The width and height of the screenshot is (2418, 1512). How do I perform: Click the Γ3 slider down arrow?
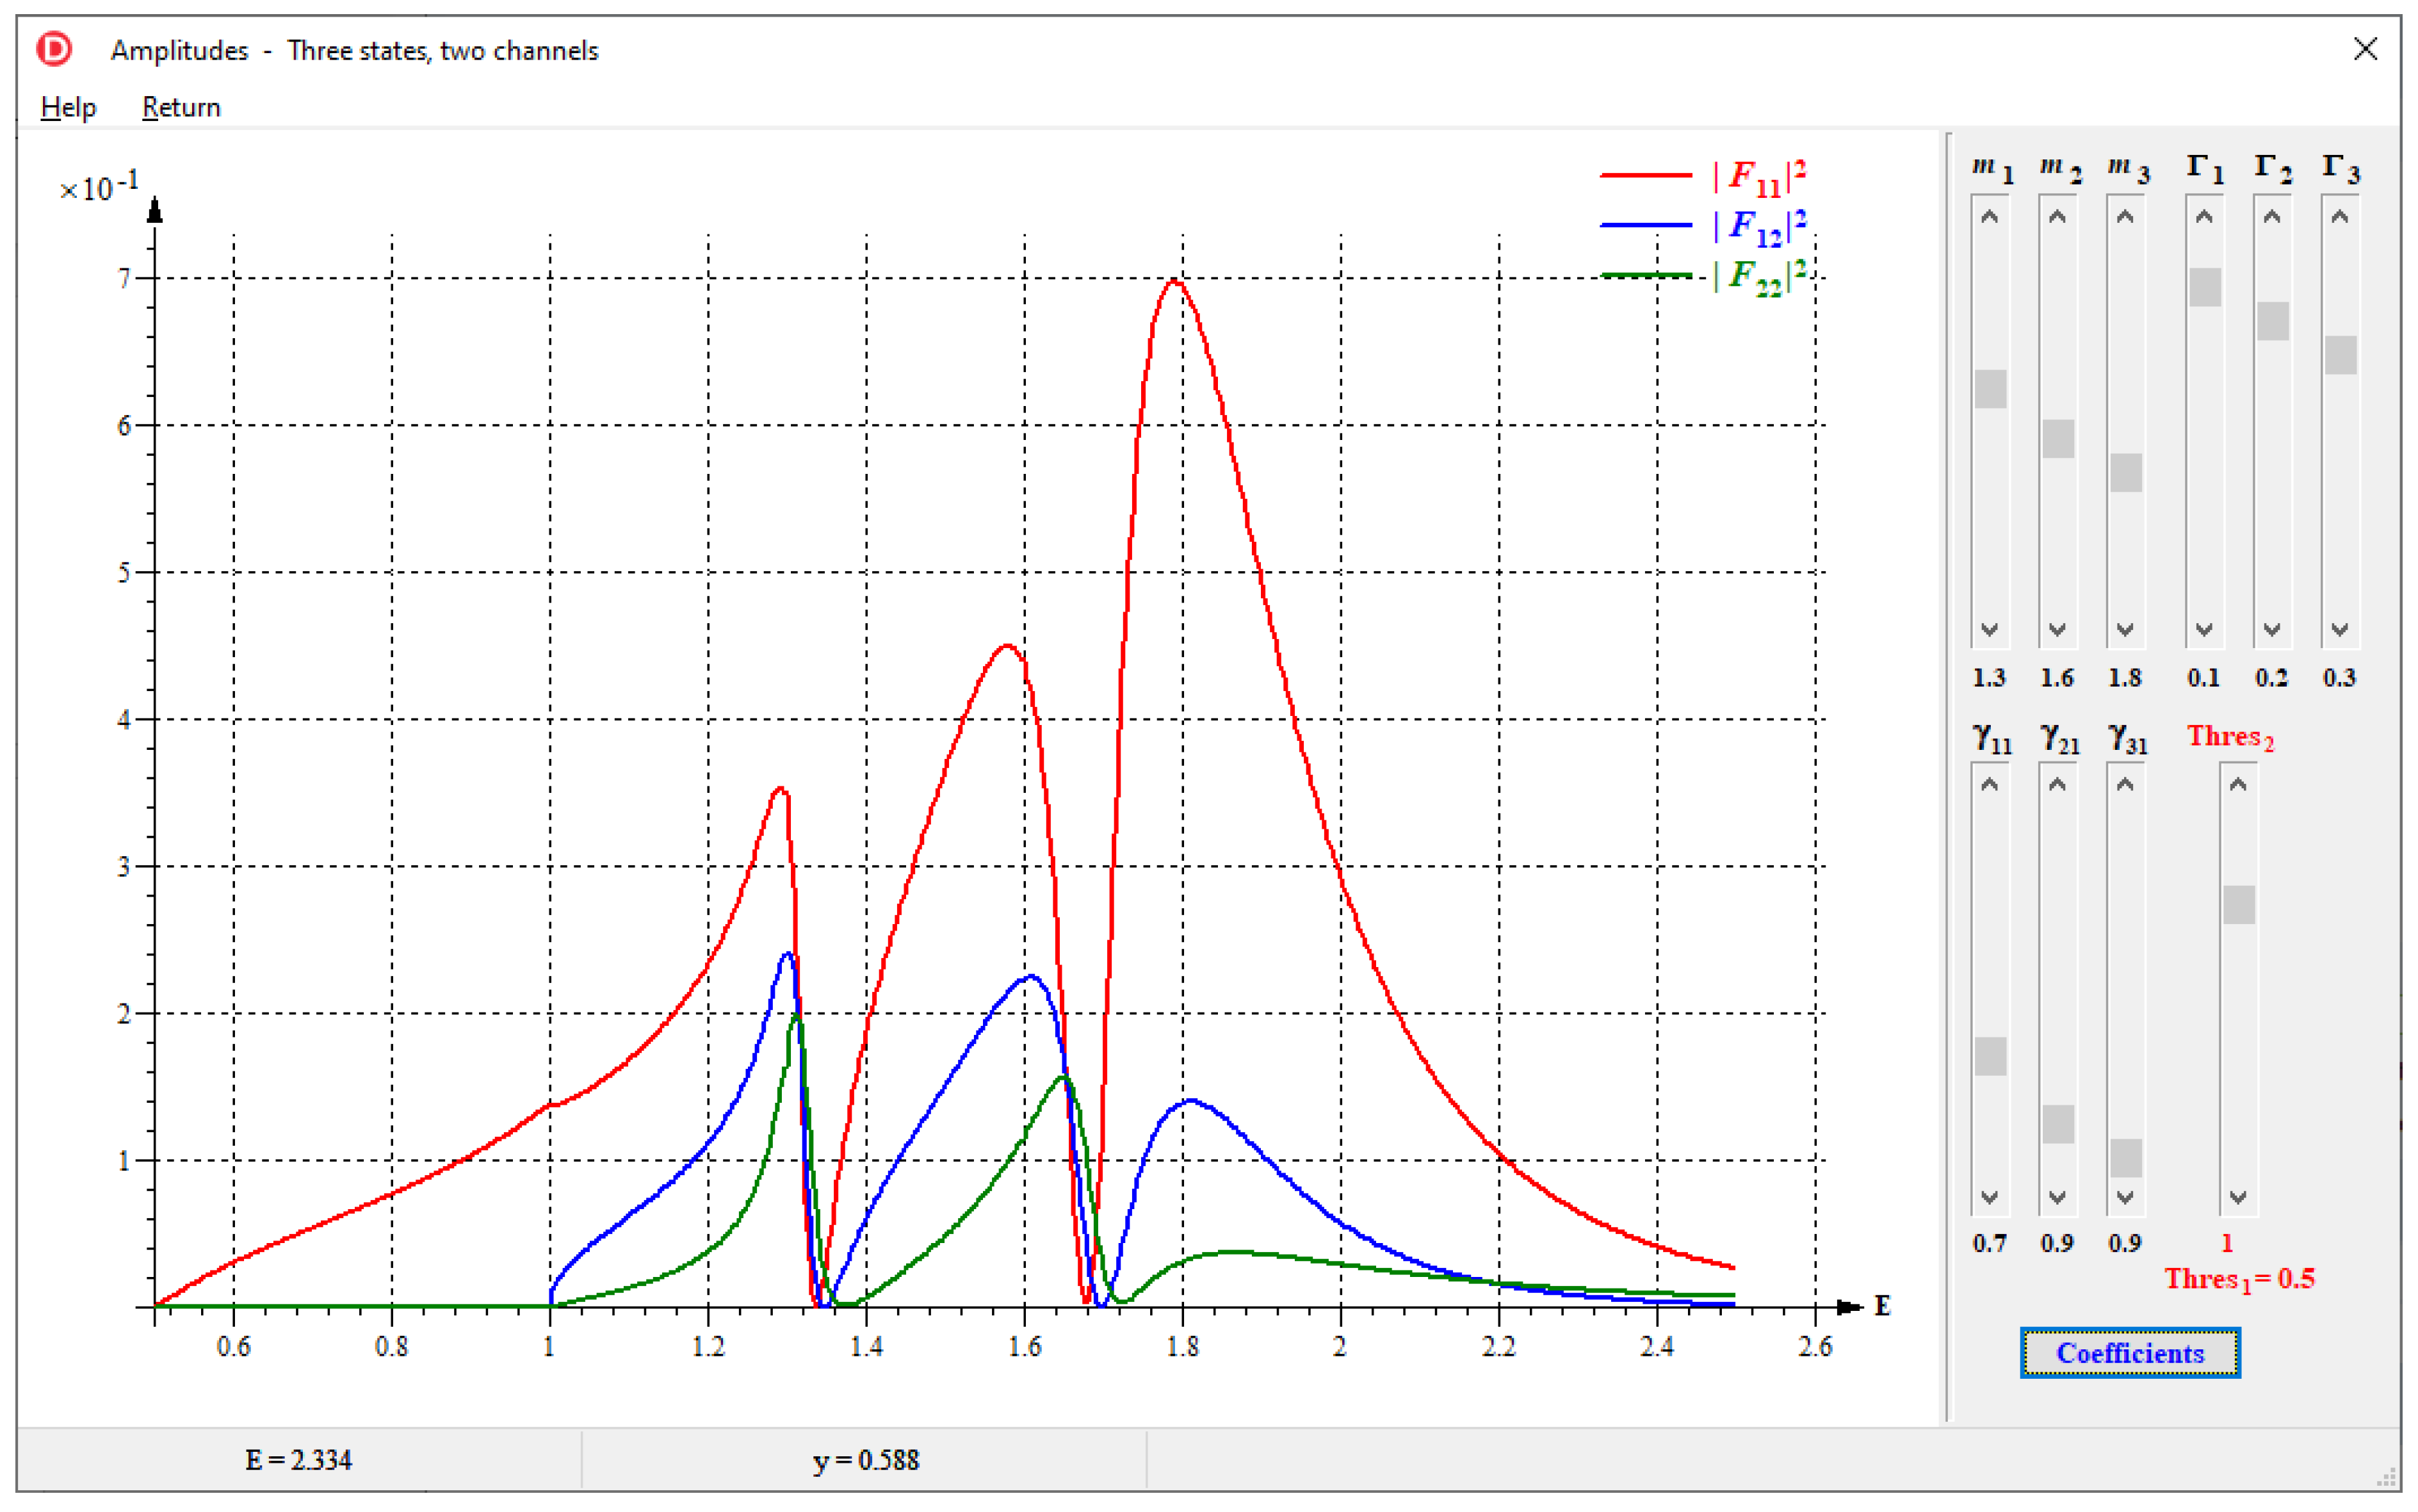(x=2339, y=630)
